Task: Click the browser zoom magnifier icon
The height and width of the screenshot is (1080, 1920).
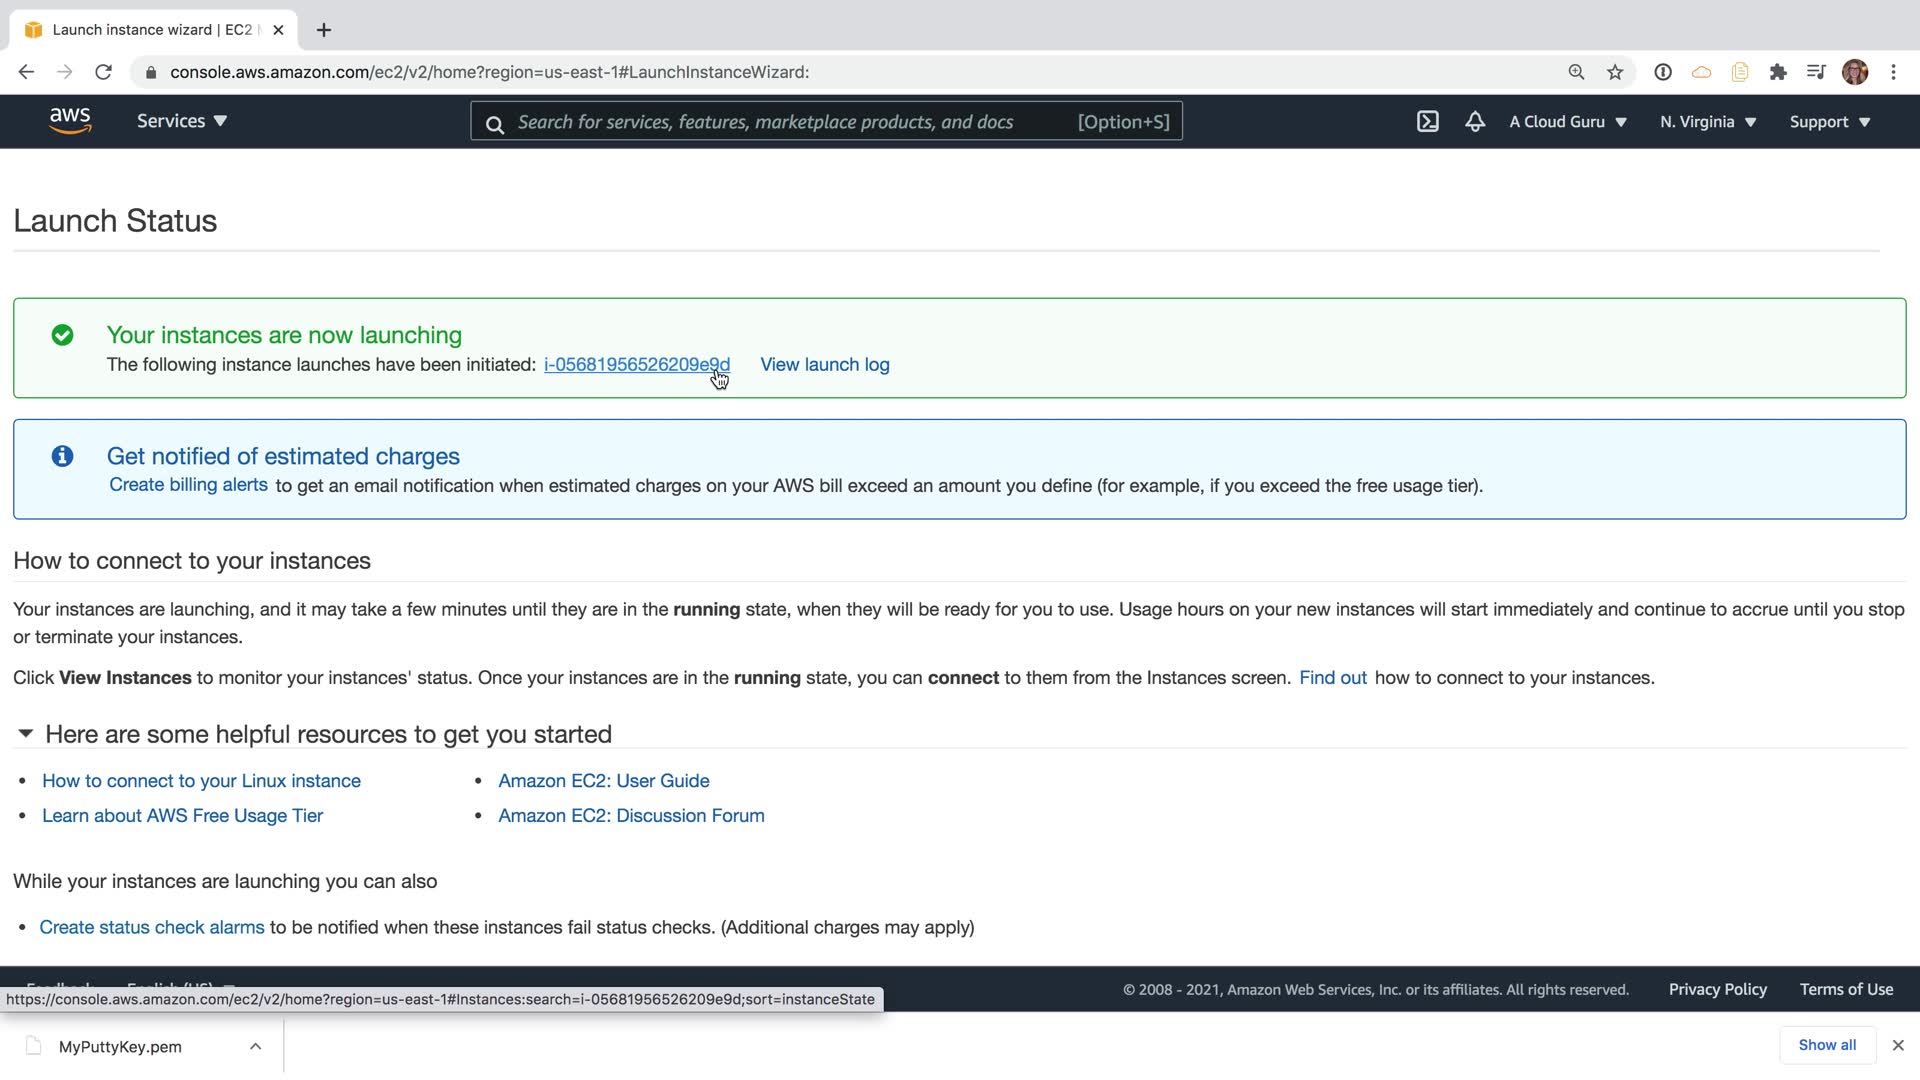Action: tap(1576, 72)
